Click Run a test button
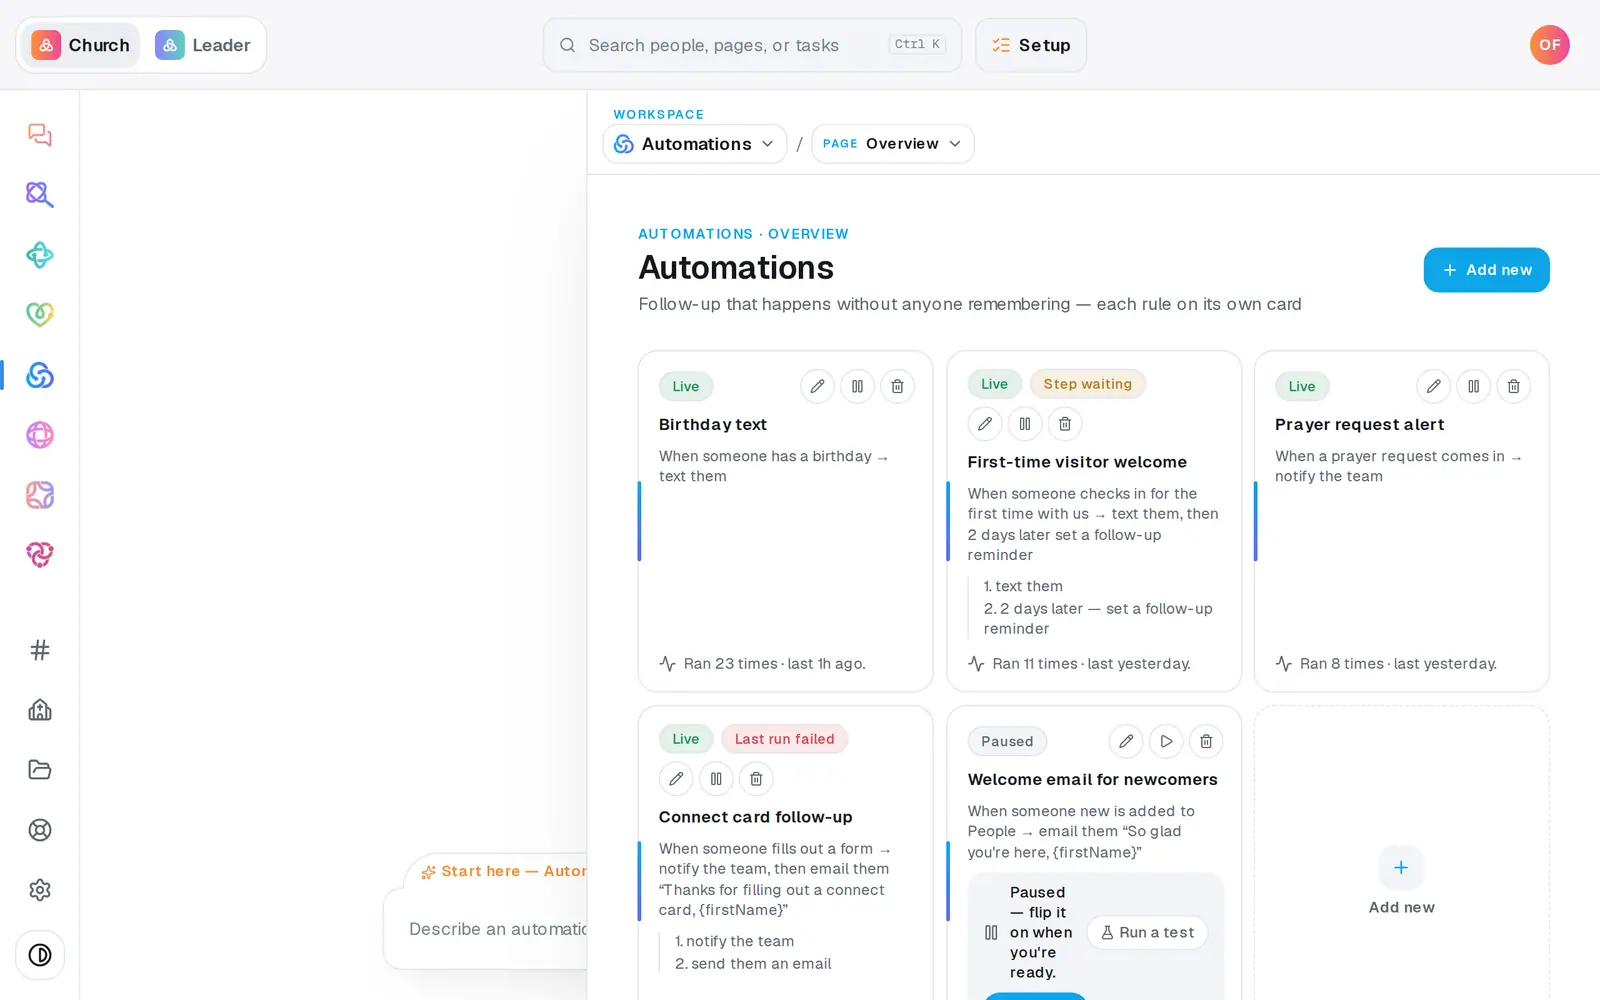This screenshot has width=1600, height=1000. click(1147, 932)
